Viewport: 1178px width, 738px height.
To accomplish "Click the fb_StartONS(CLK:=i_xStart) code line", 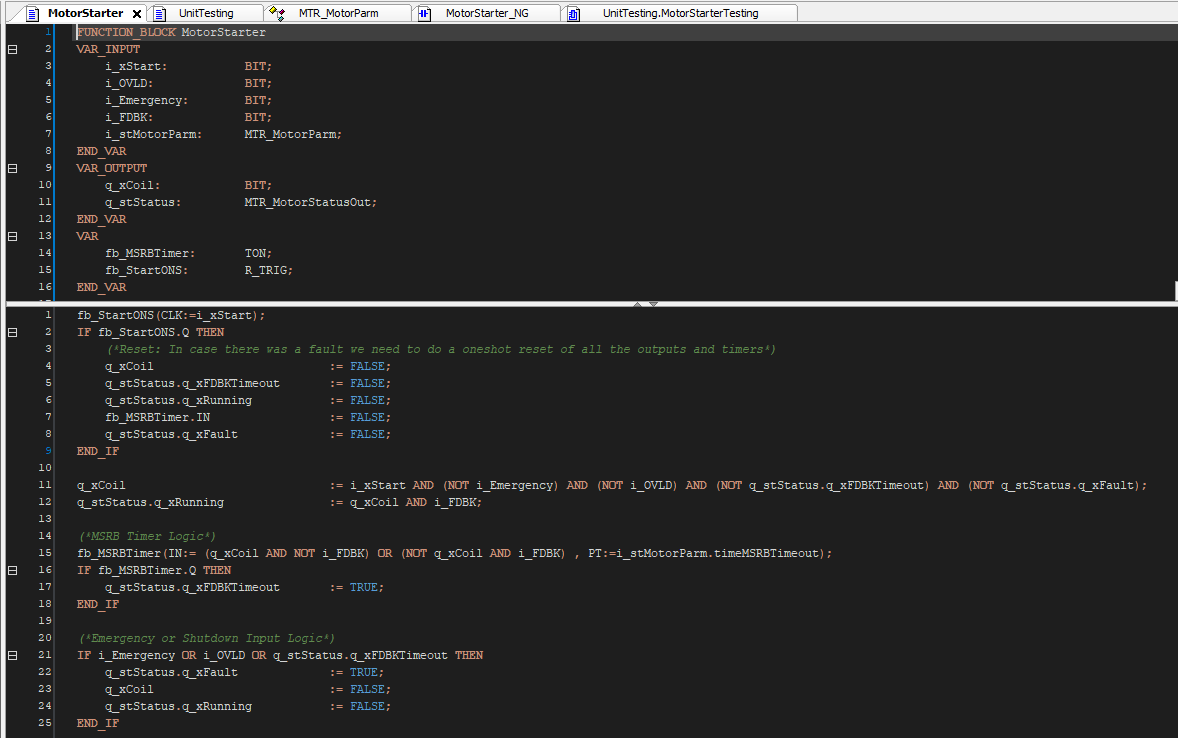I will coord(171,316).
